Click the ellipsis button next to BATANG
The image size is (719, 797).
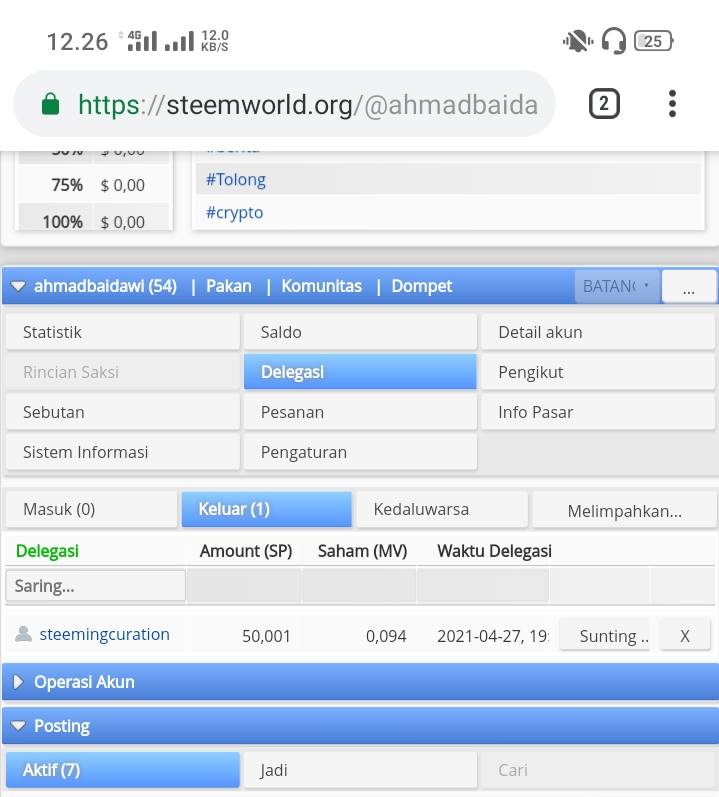click(x=689, y=287)
